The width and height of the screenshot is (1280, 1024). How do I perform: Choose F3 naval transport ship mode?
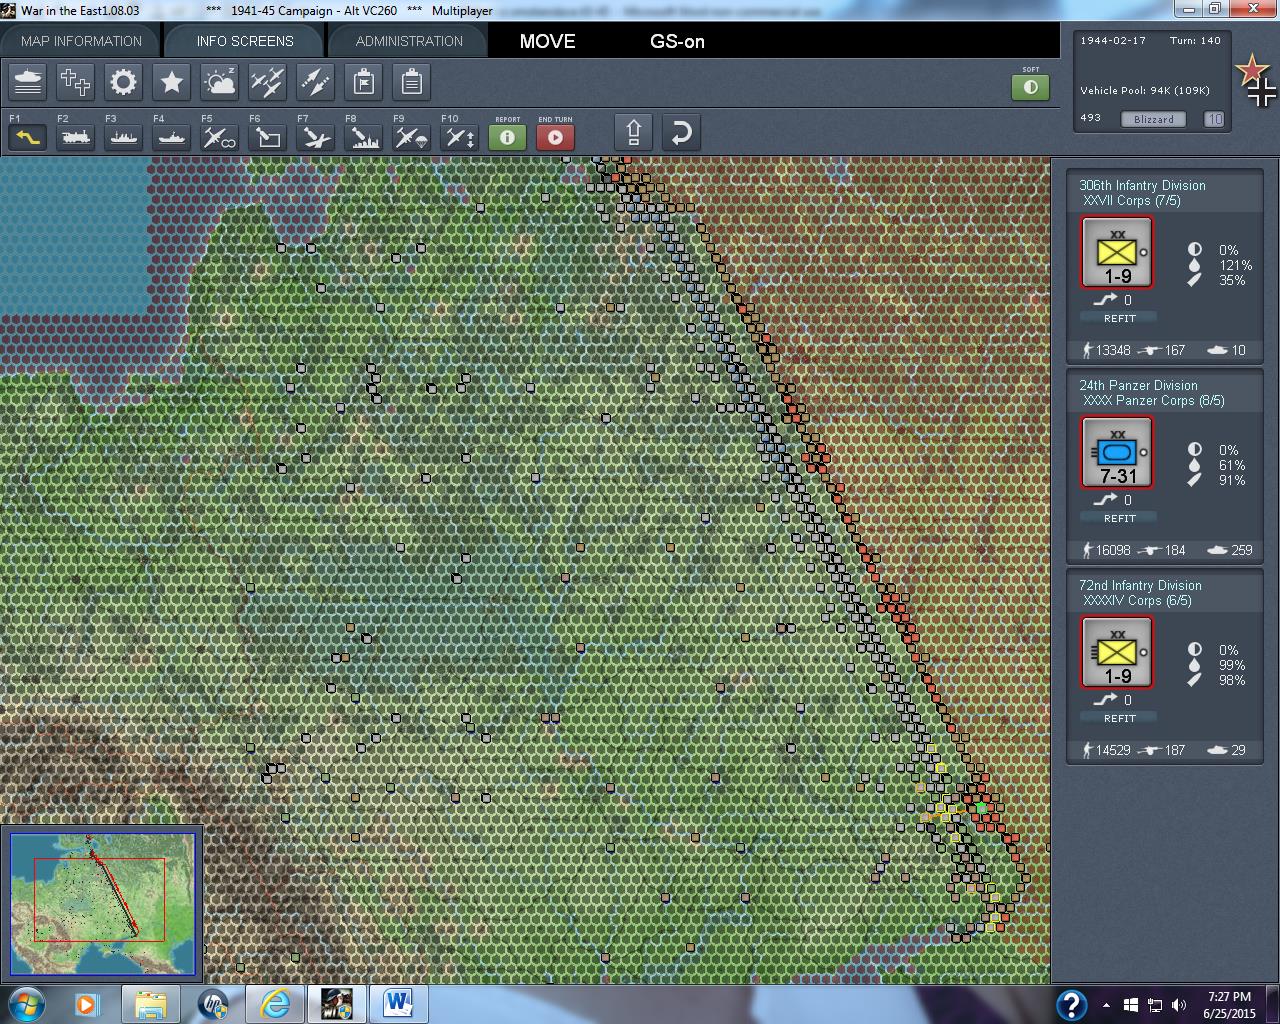124,136
